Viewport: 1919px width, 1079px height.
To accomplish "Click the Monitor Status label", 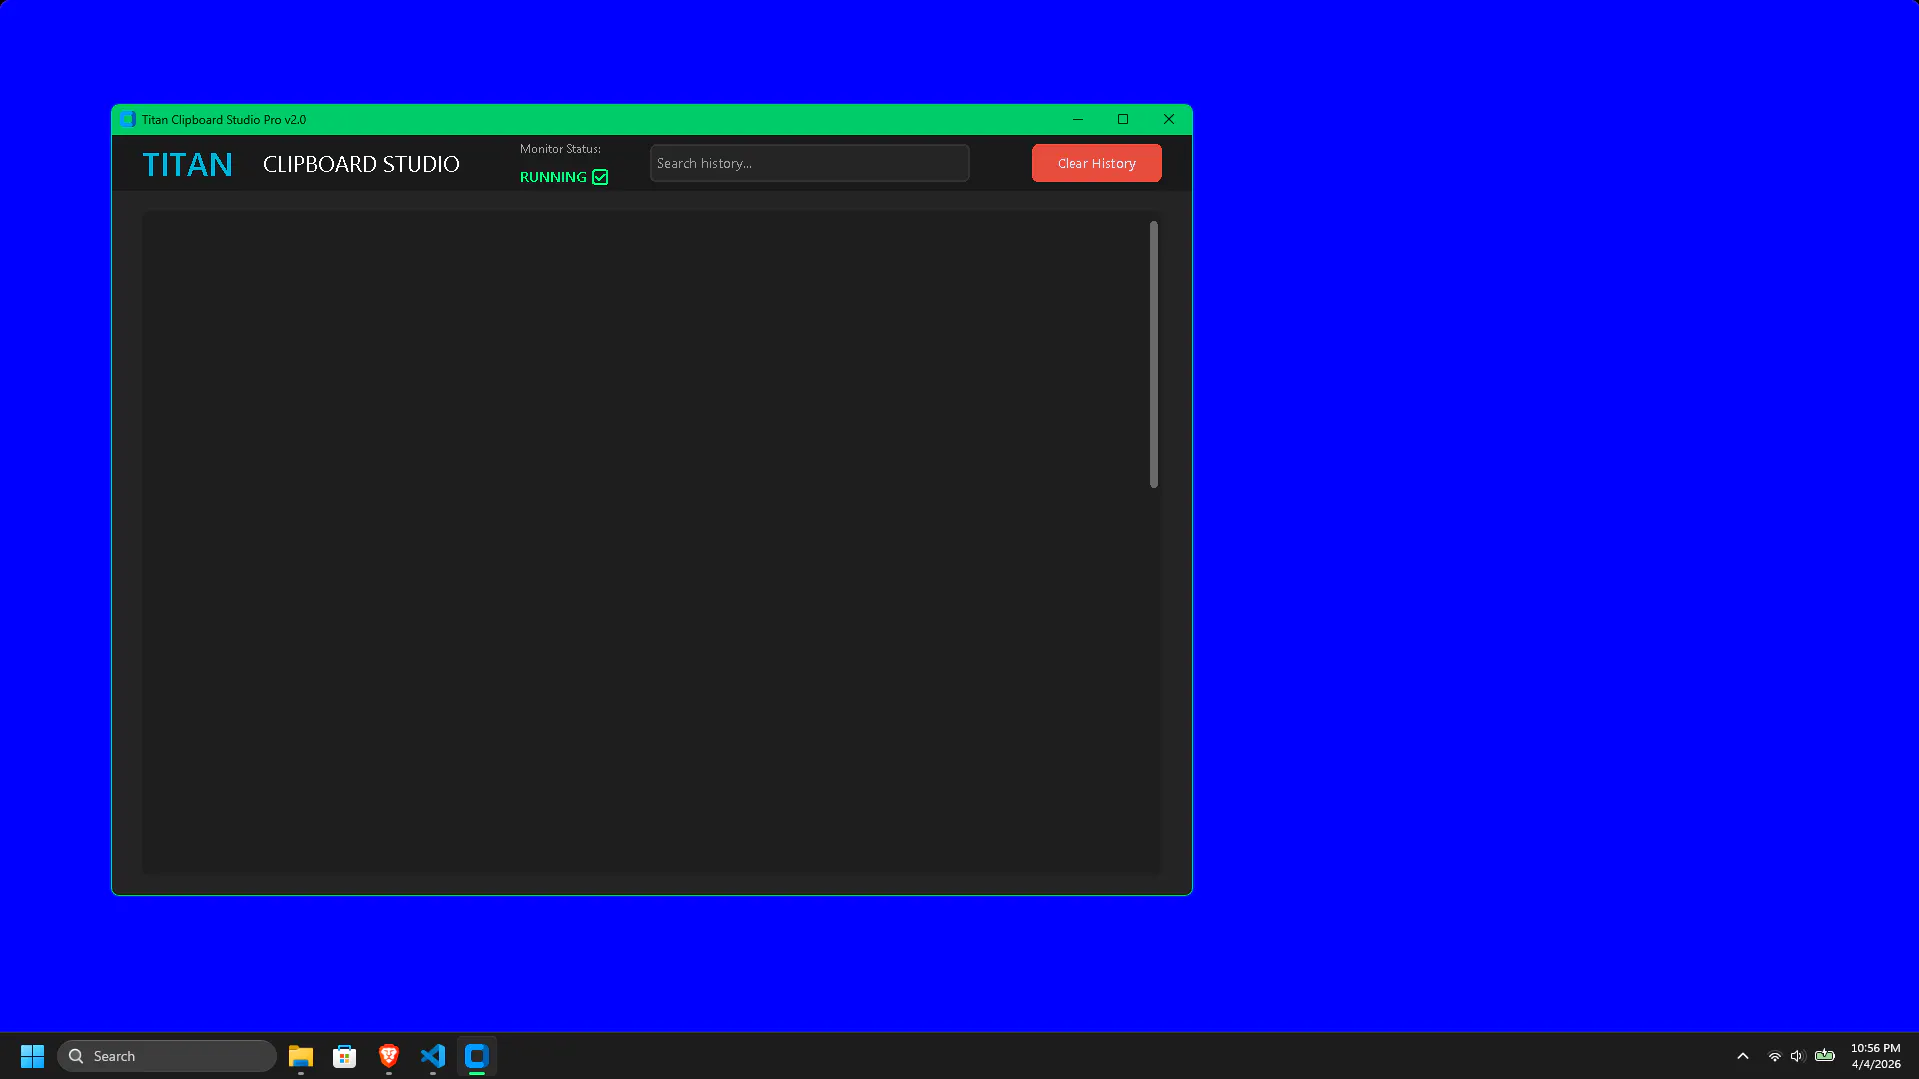I will (560, 149).
